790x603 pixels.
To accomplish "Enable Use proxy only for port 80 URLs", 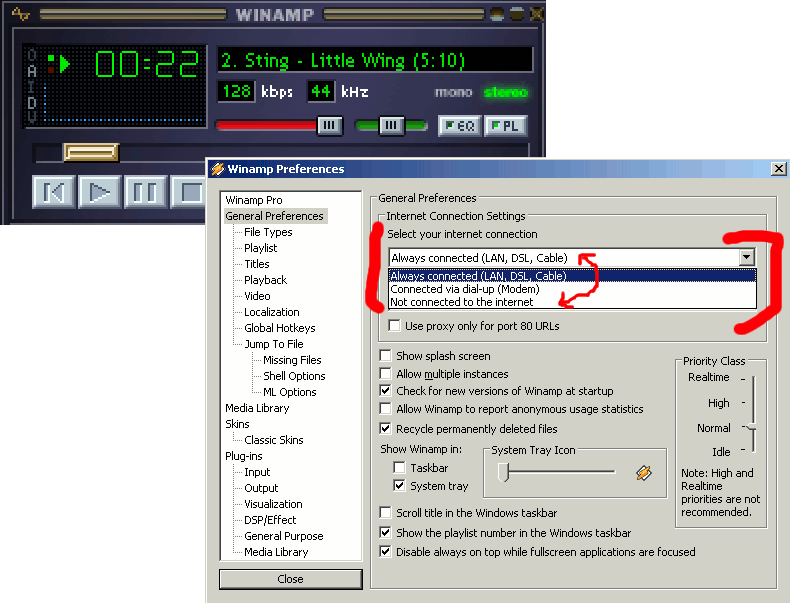I will click(x=394, y=325).
